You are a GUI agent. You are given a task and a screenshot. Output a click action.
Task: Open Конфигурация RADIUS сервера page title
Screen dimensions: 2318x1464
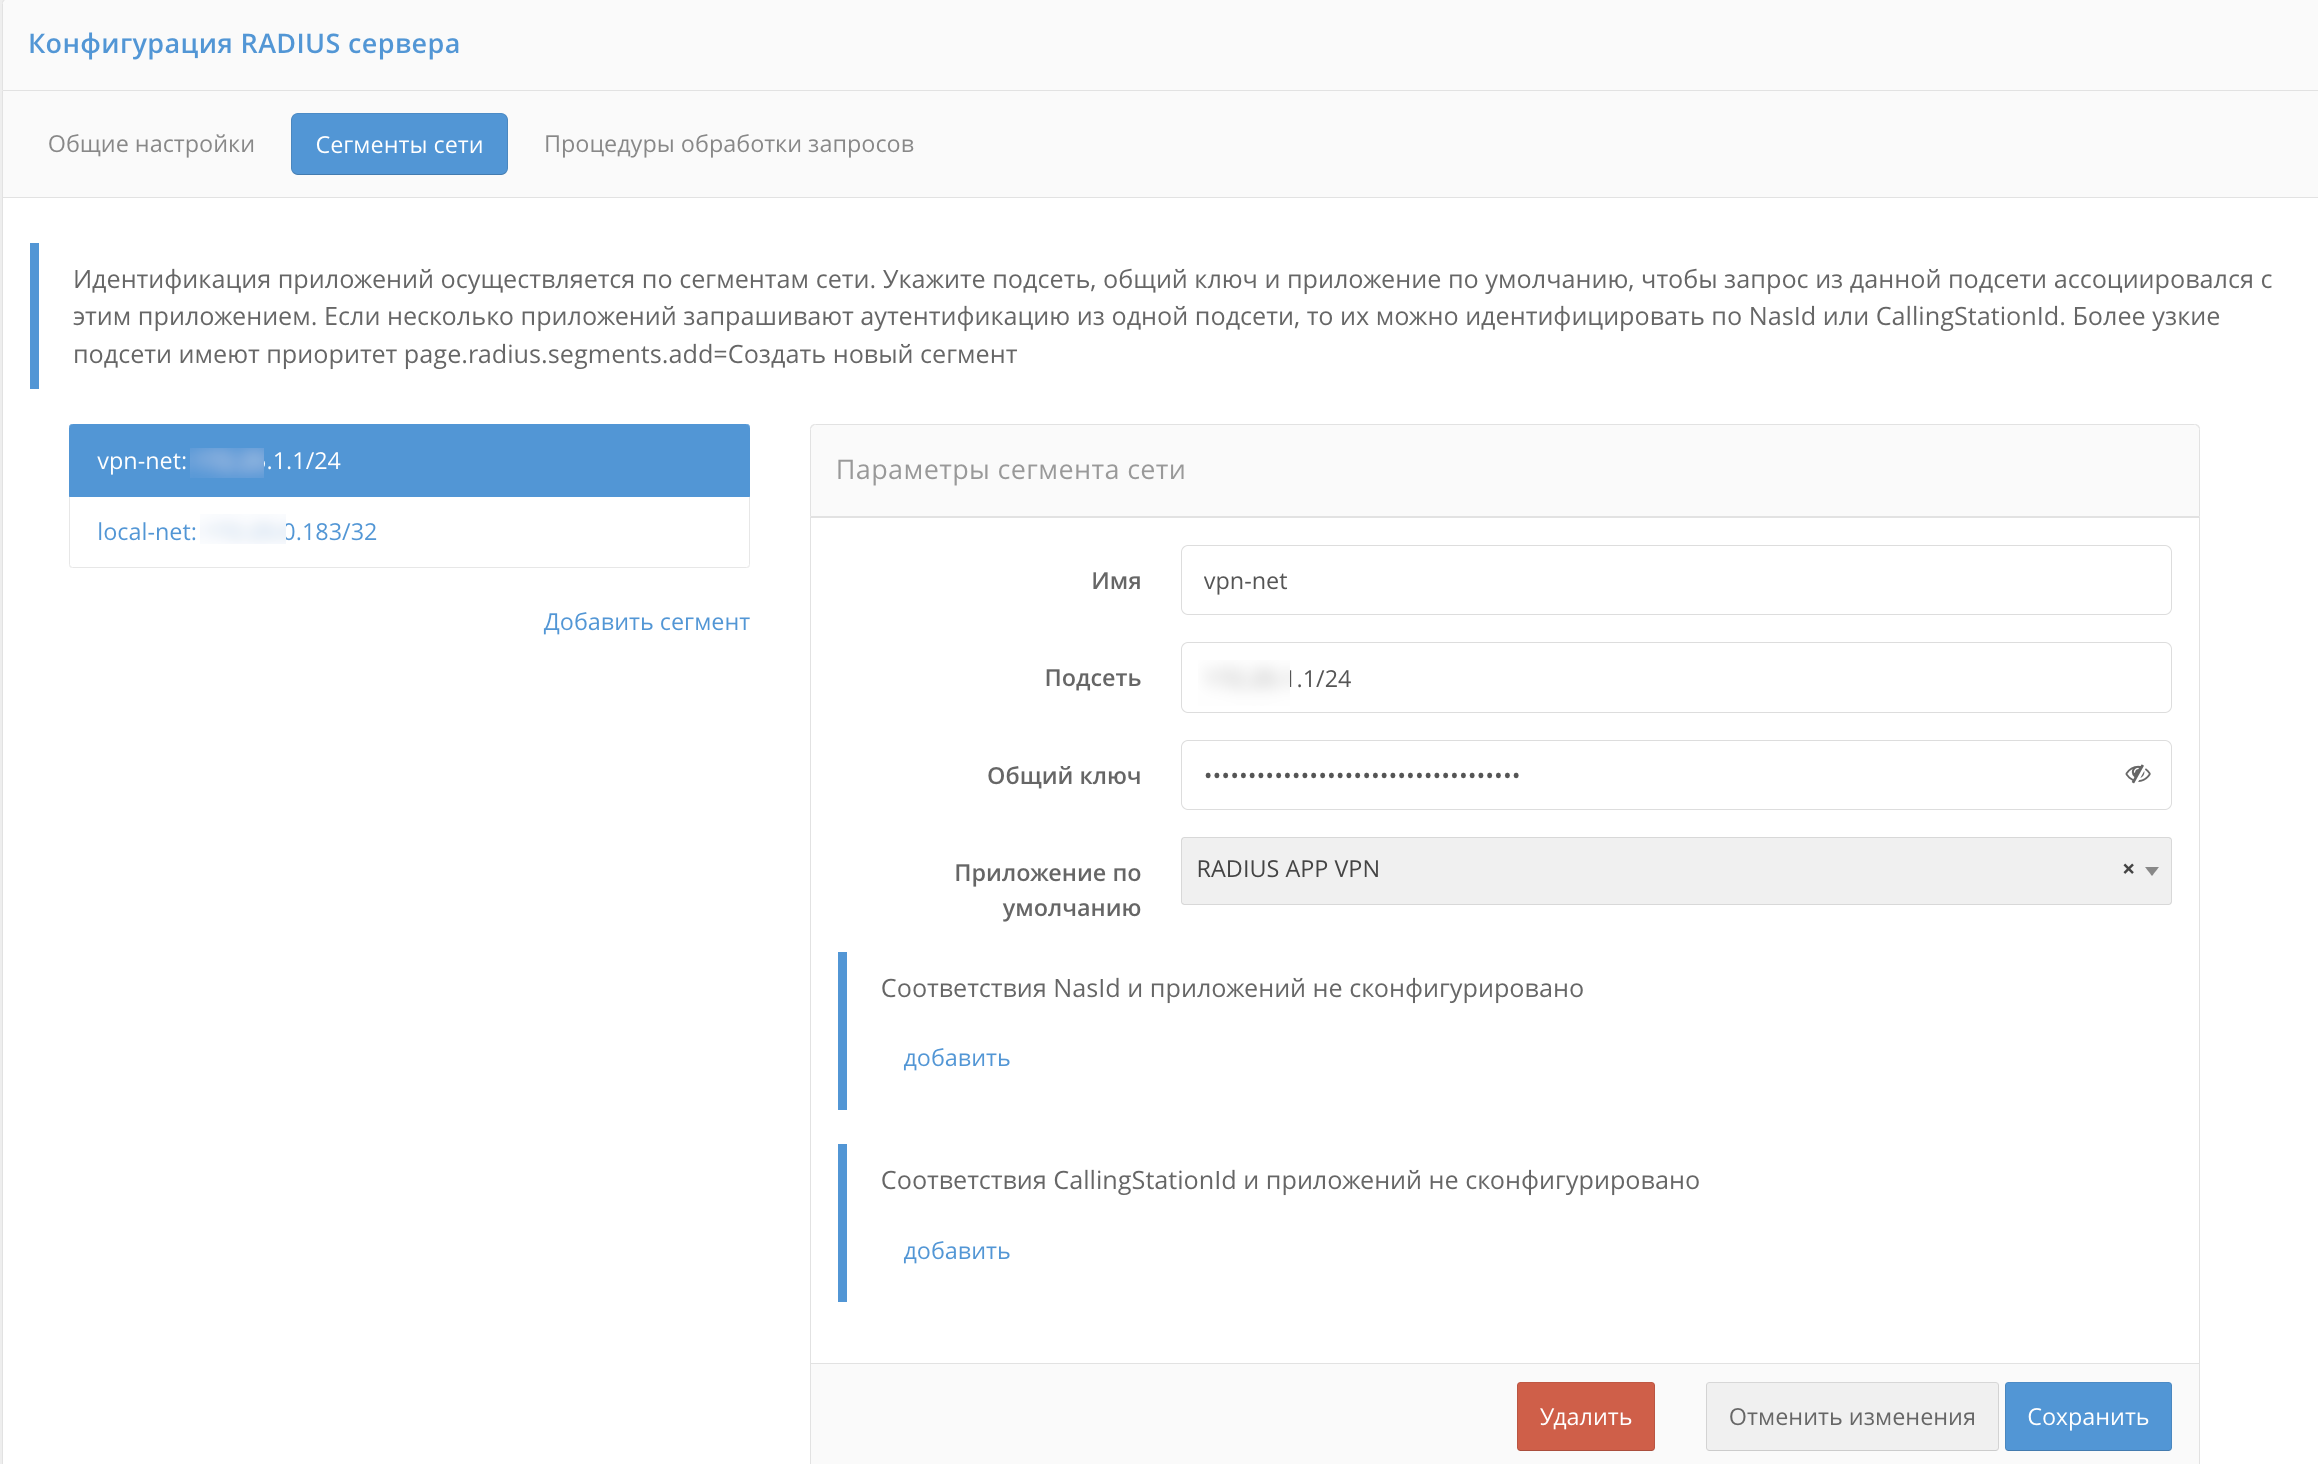[x=244, y=43]
